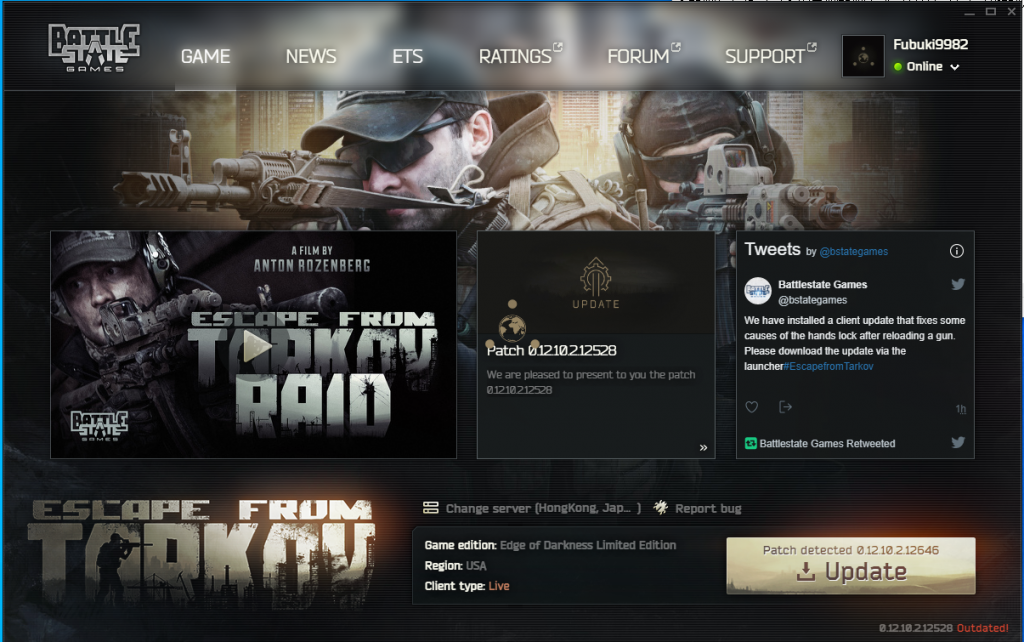The image size is (1024, 642).
Task: Maximize the launcher window
Action: (990, 12)
